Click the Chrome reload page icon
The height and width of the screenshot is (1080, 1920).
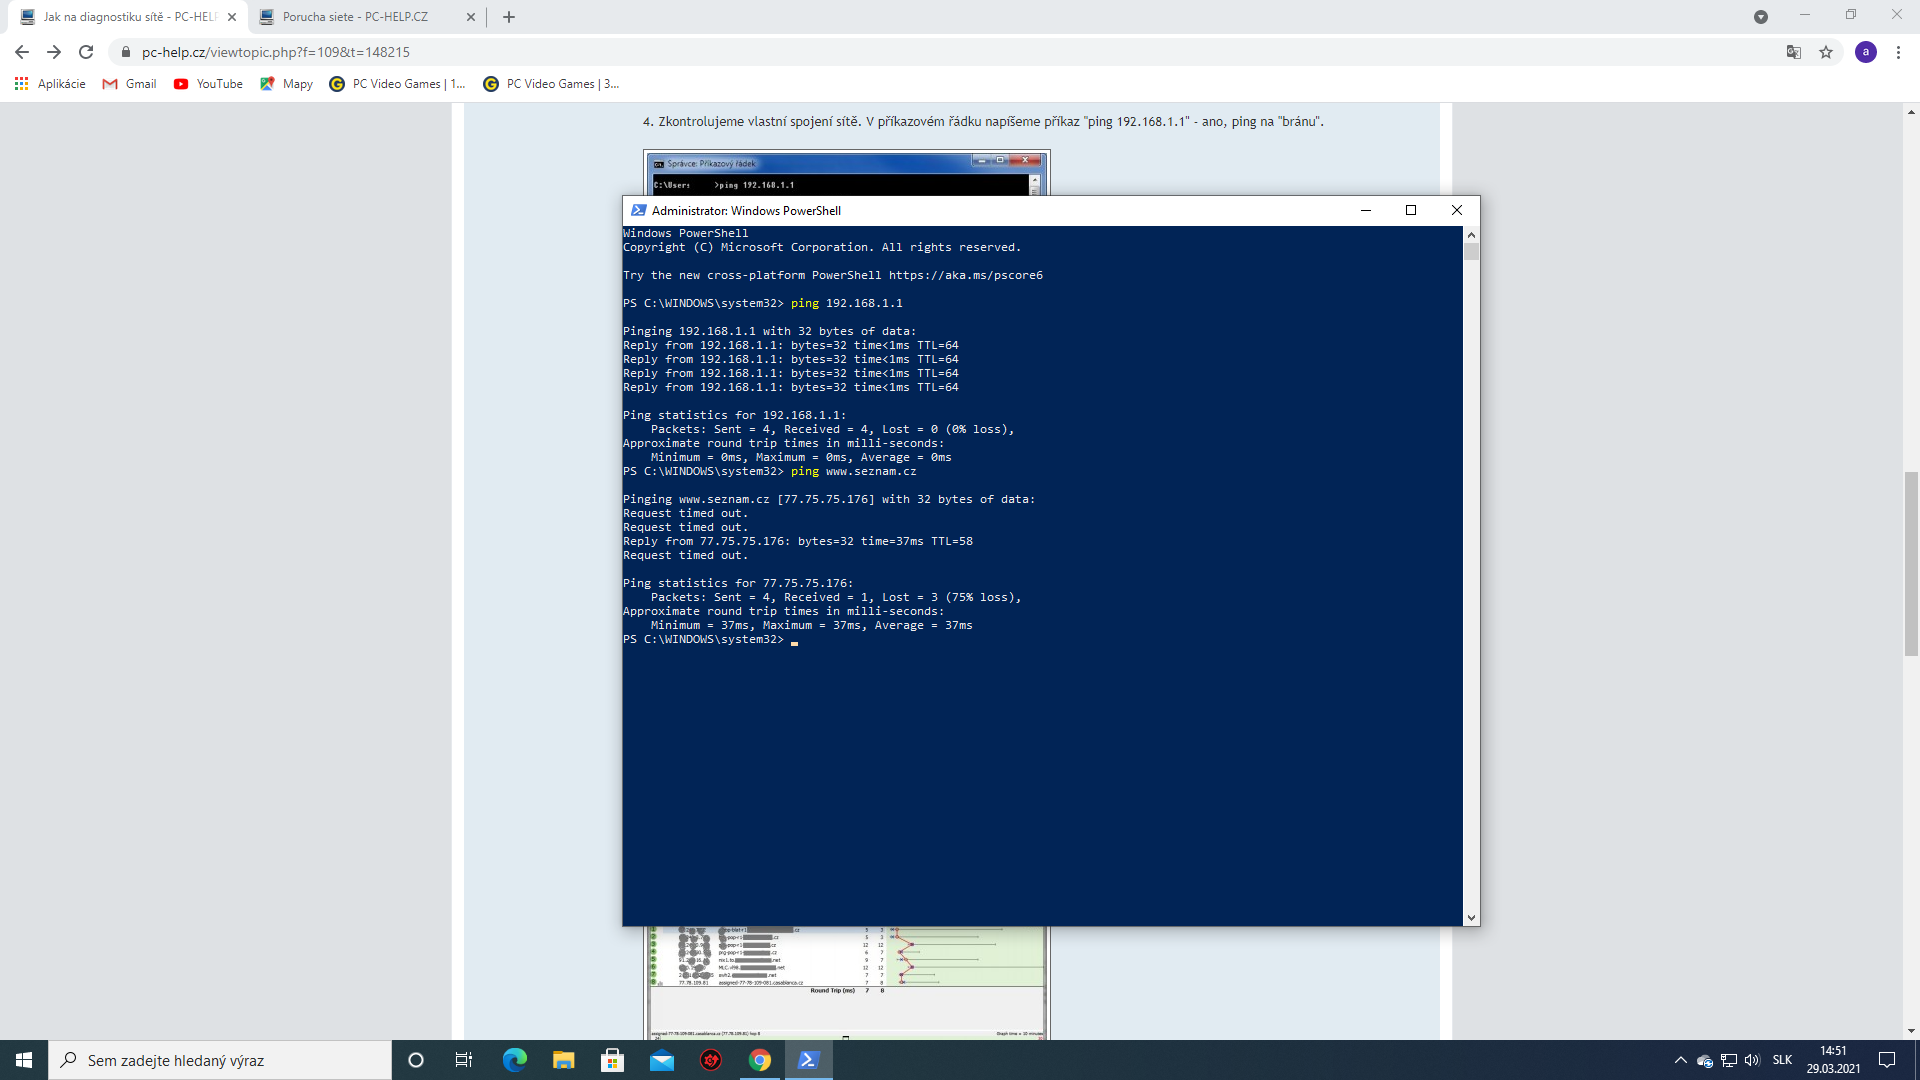[86, 52]
